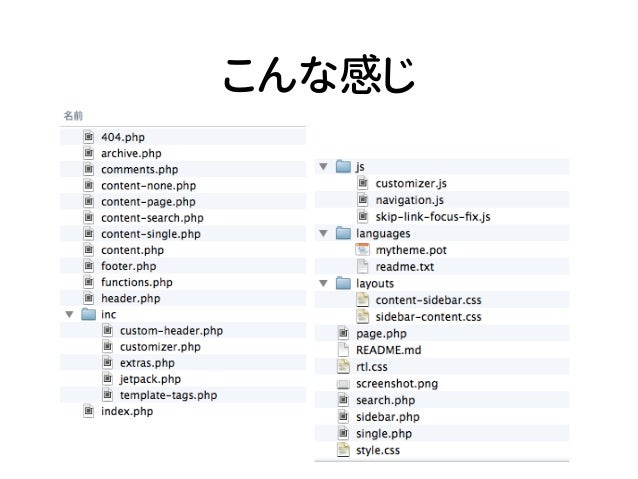Select the index.php file icon

pyautogui.click(x=88, y=411)
